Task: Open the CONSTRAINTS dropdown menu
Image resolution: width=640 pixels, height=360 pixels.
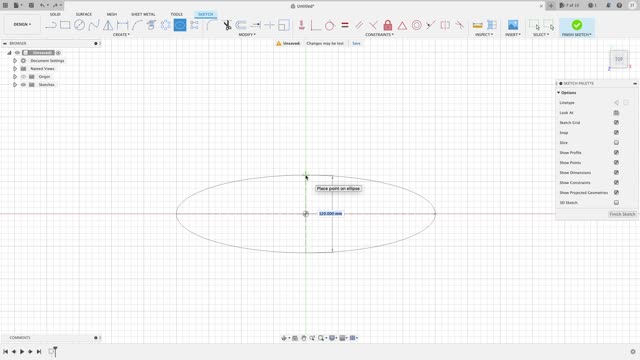Action: pyautogui.click(x=379, y=35)
